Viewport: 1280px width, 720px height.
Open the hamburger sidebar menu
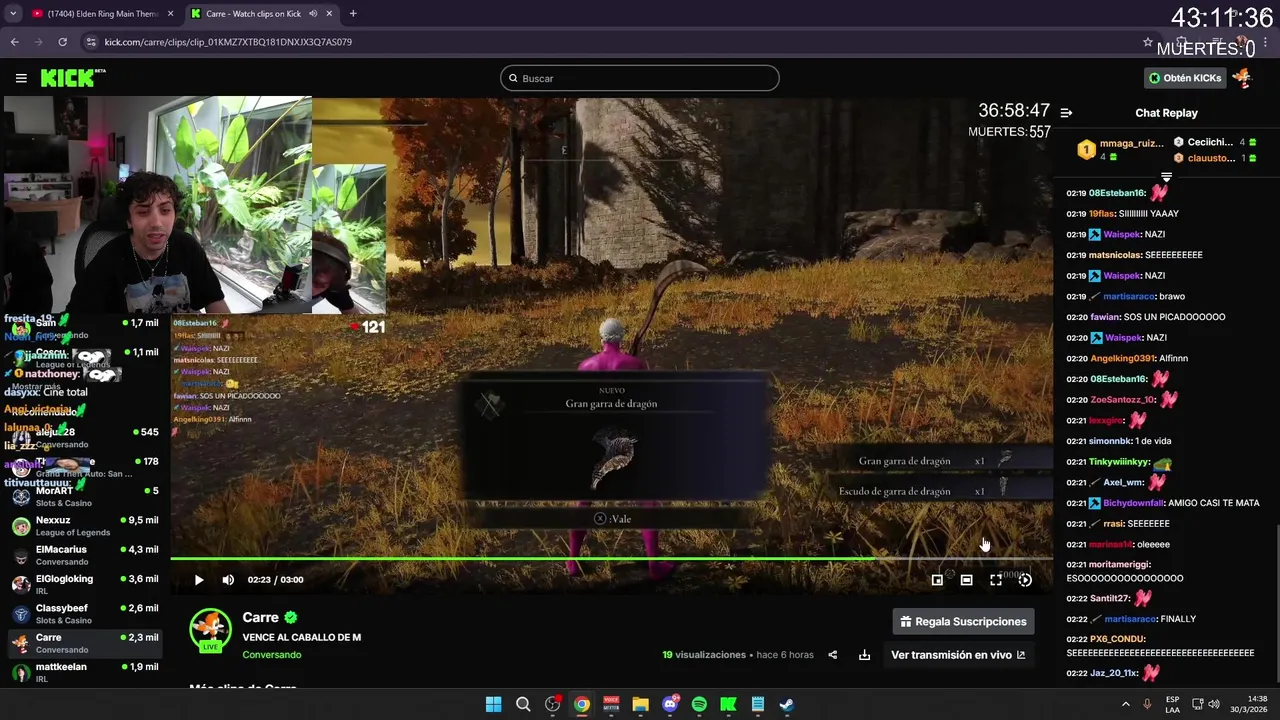(x=21, y=78)
